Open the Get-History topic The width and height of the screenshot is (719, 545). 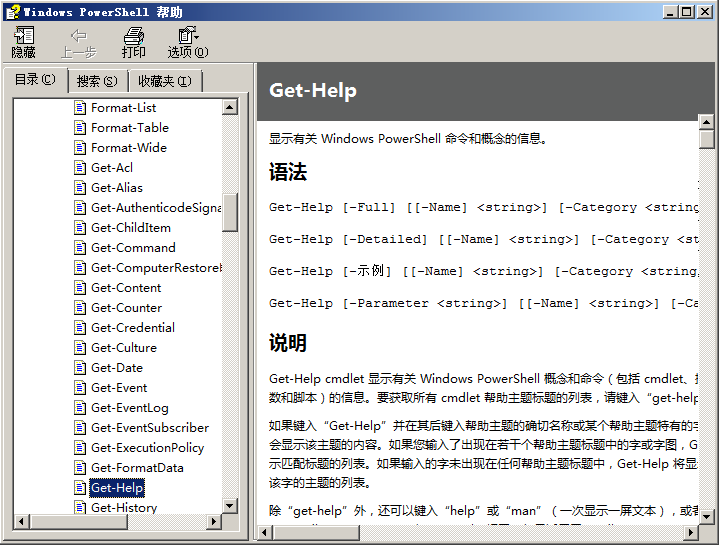click(124, 507)
